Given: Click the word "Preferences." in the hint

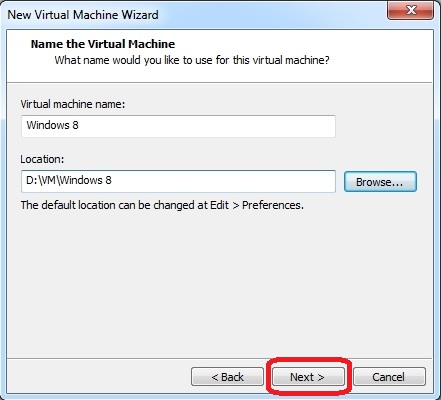Looking at the screenshot, I should 273,205.
